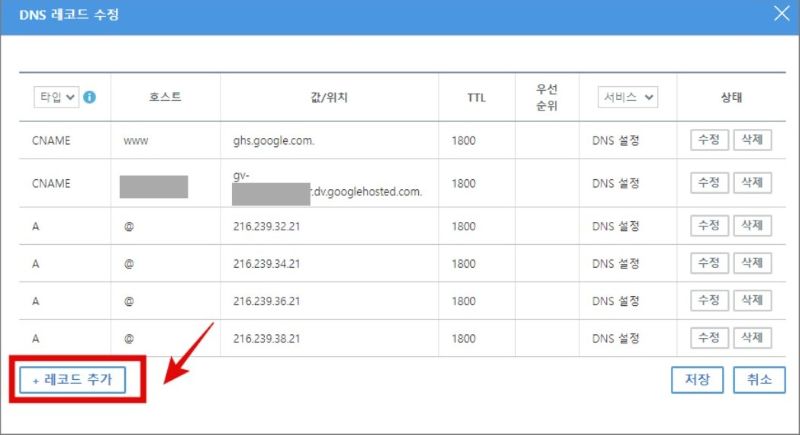Select the 216.239.32.21 value
The height and width of the screenshot is (435, 800).
[266, 226]
